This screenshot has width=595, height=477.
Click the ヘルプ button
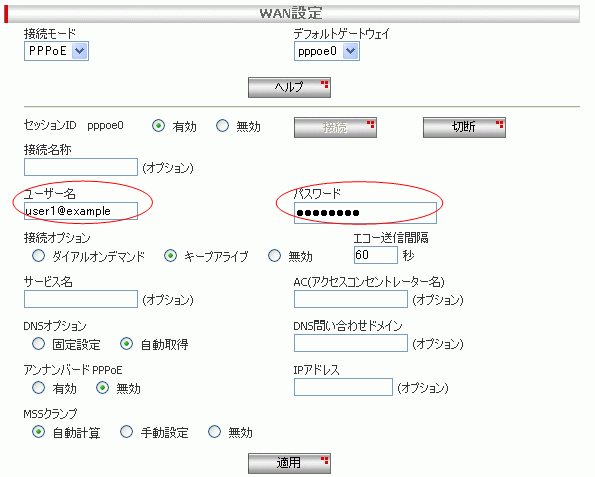[289, 88]
